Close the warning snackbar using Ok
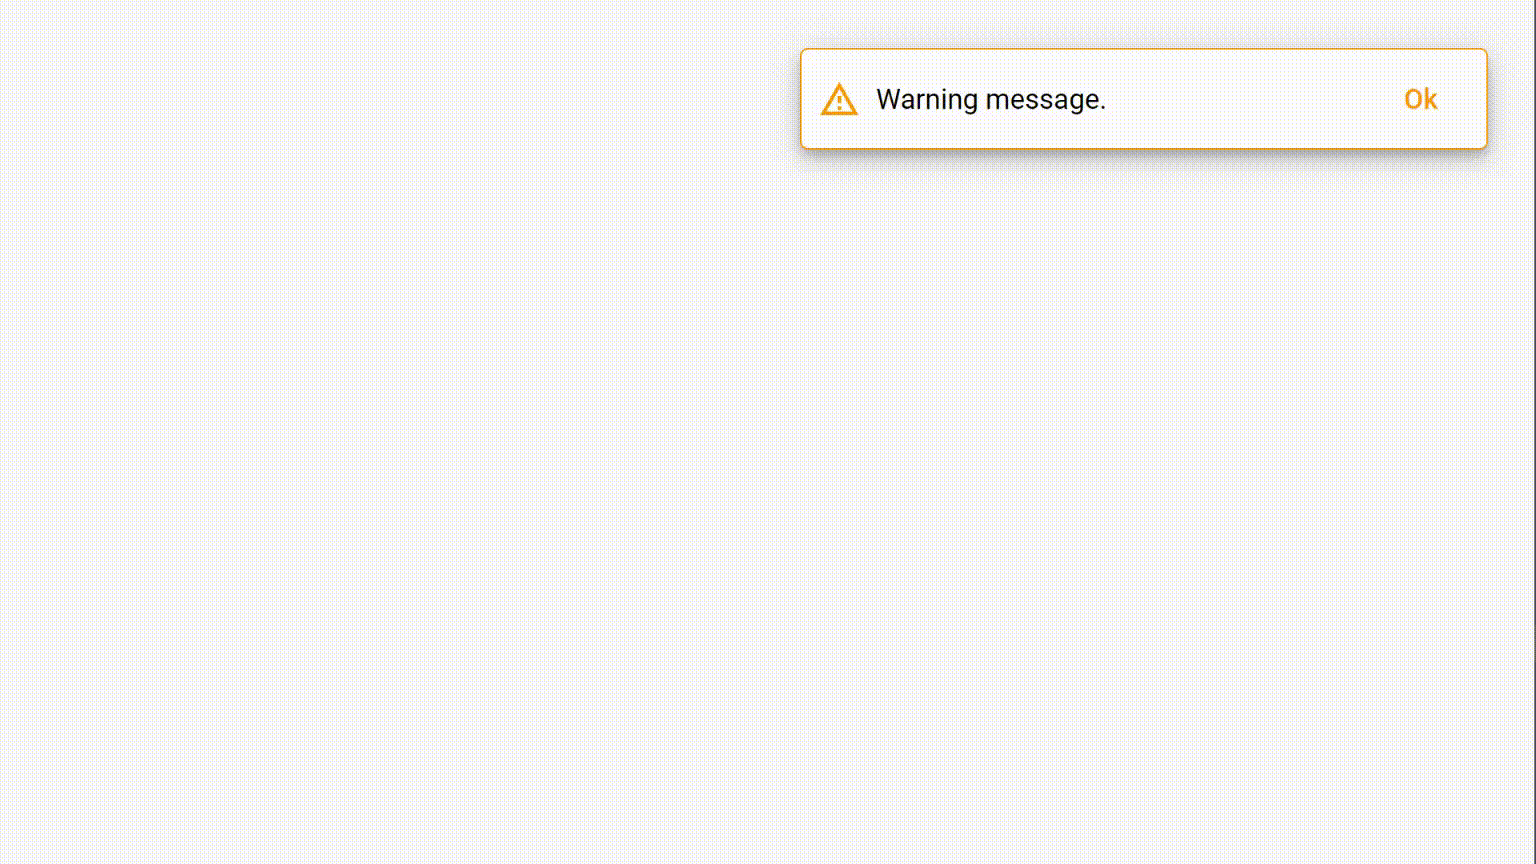The image size is (1536, 864). click(1420, 99)
